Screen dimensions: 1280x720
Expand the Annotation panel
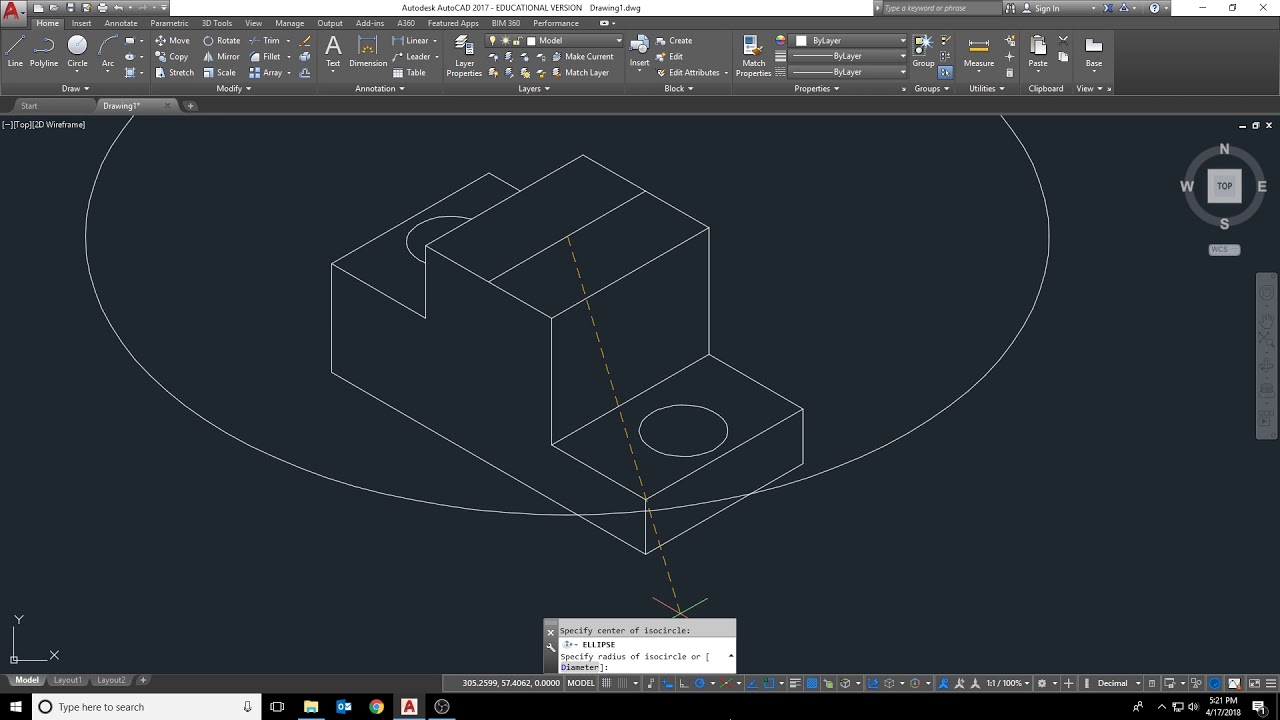pos(380,88)
